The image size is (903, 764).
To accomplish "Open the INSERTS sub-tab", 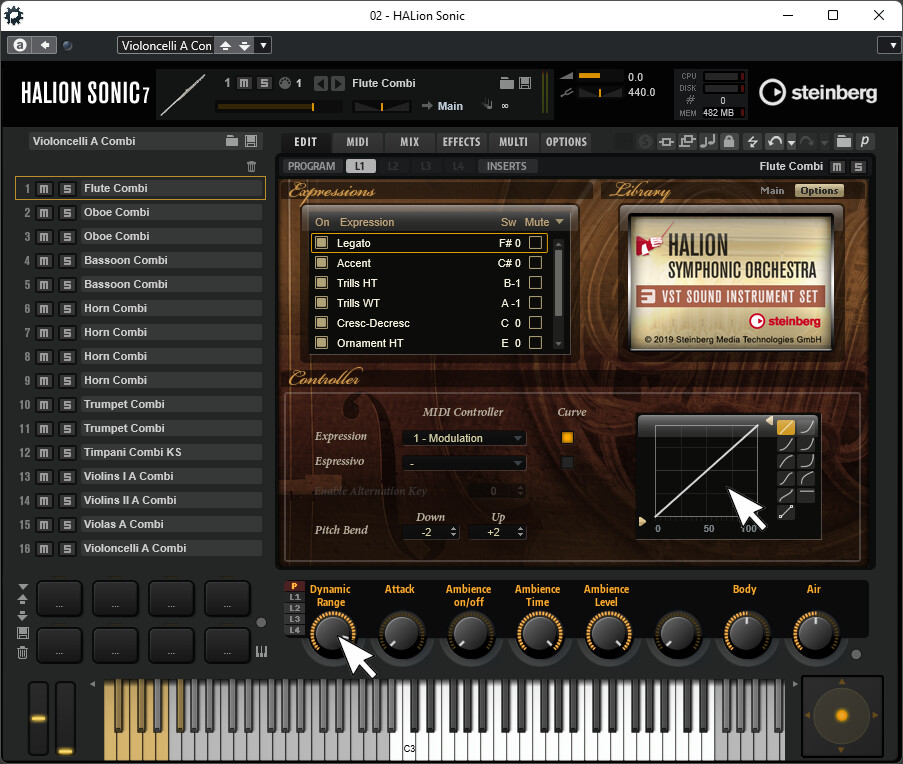I will point(506,166).
